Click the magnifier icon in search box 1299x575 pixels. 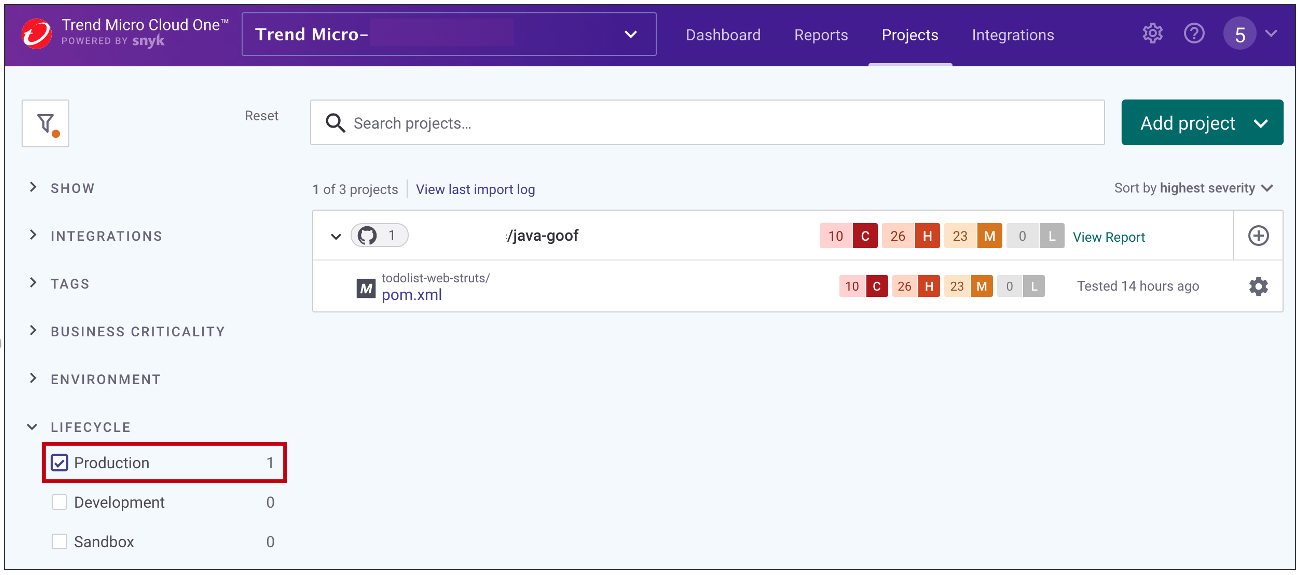(335, 123)
